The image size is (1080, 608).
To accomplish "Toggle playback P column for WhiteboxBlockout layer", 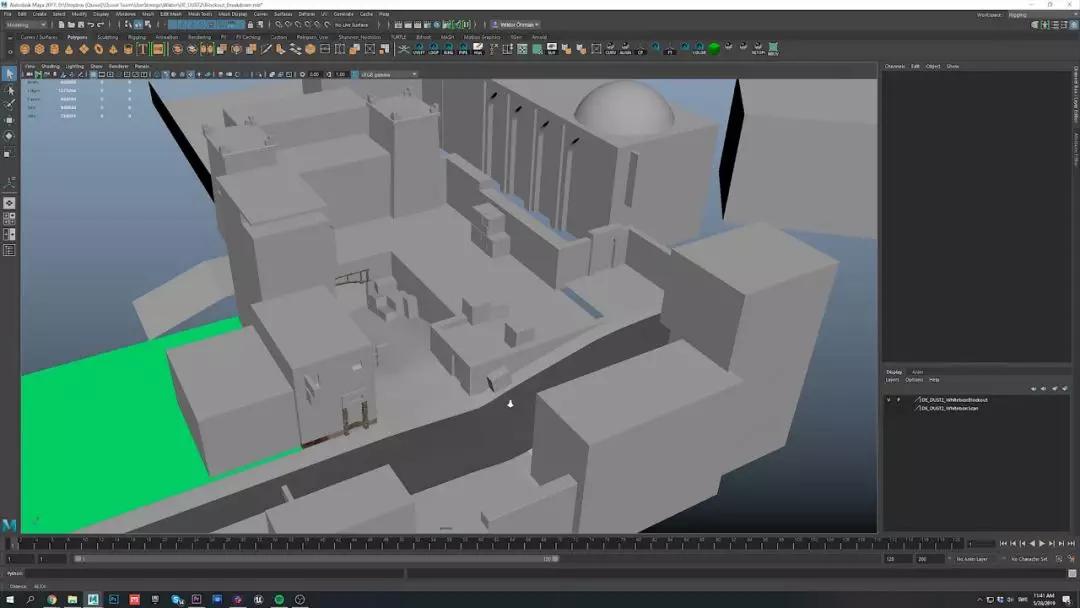I will (x=898, y=399).
